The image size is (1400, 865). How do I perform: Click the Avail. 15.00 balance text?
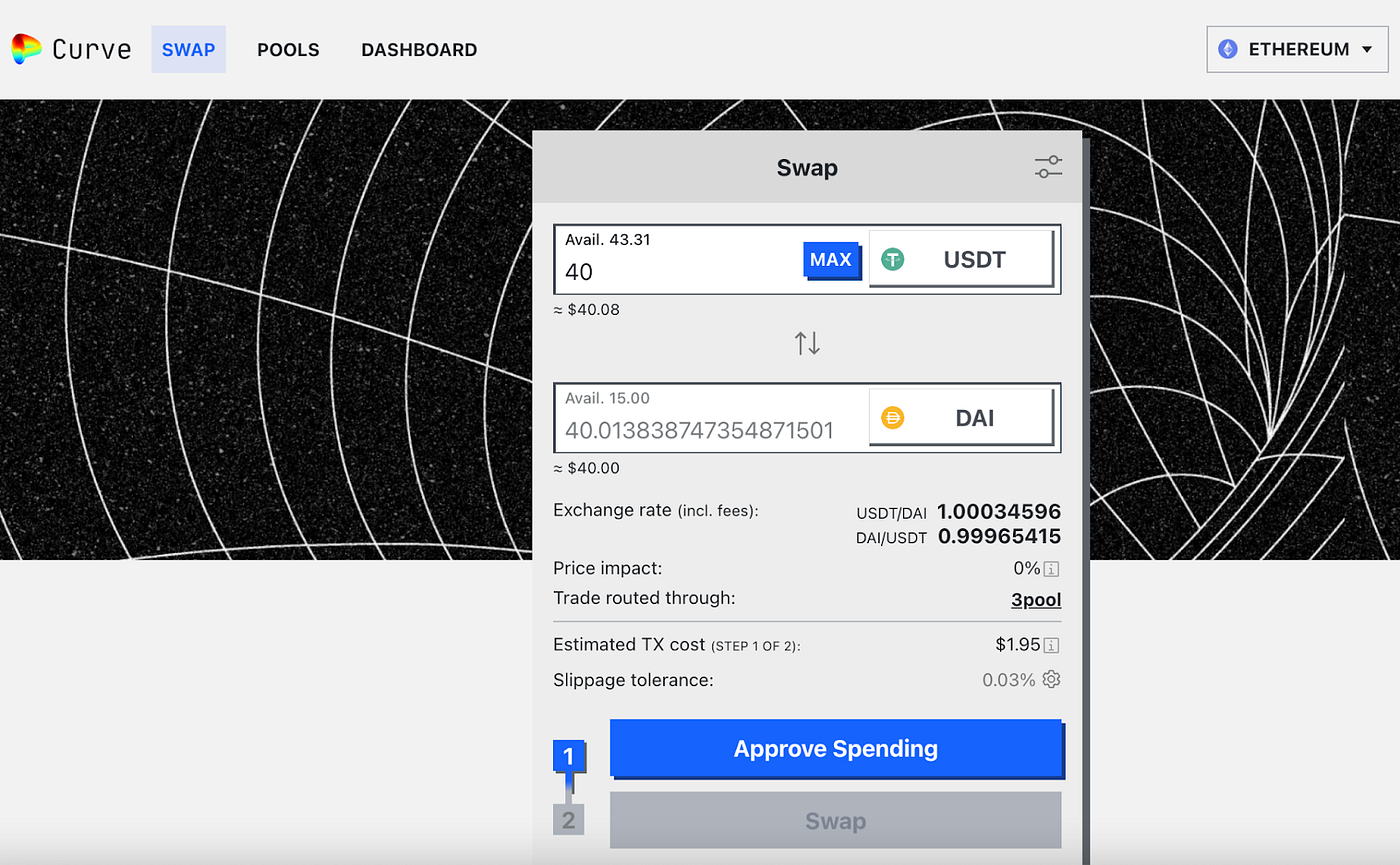coord(607,398)
